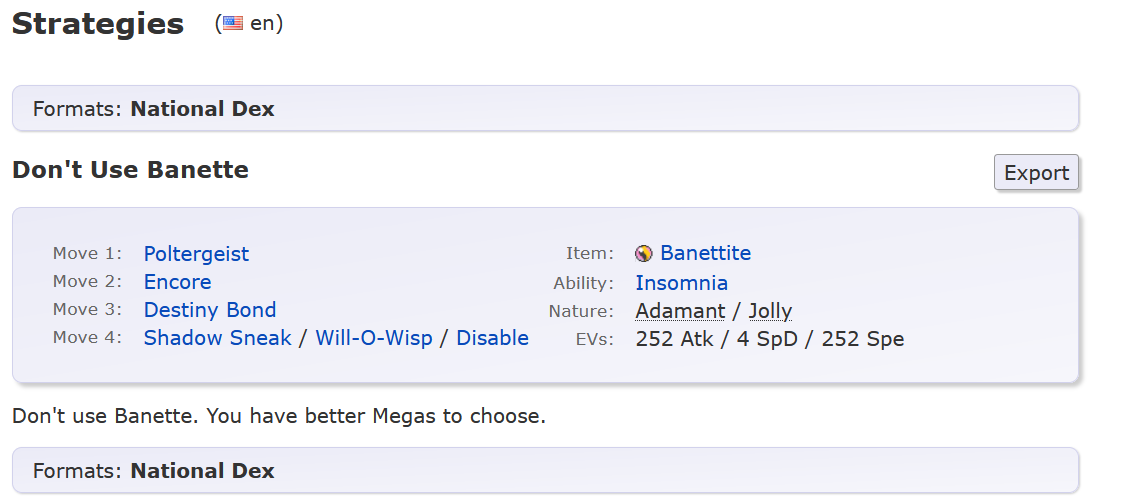
Task: Open the Encore move link
Action: [178, 282]
